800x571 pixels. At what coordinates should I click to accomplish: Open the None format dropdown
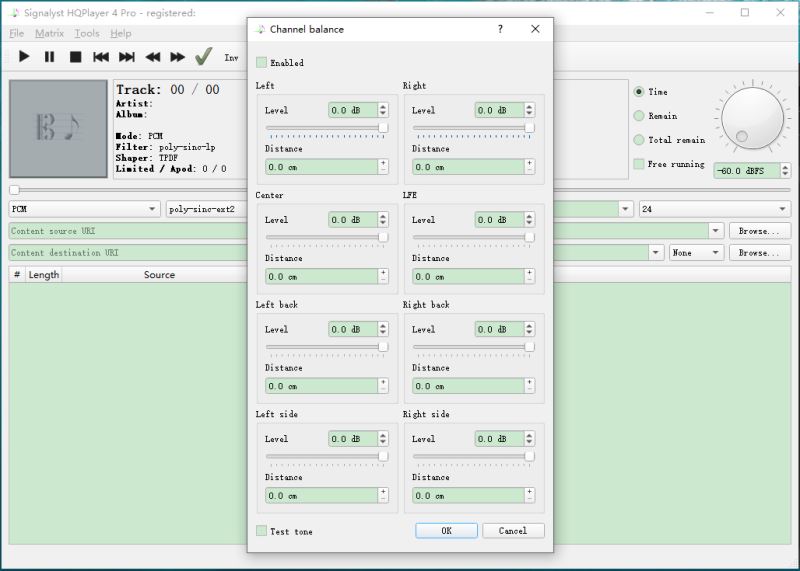click(696, 253)
